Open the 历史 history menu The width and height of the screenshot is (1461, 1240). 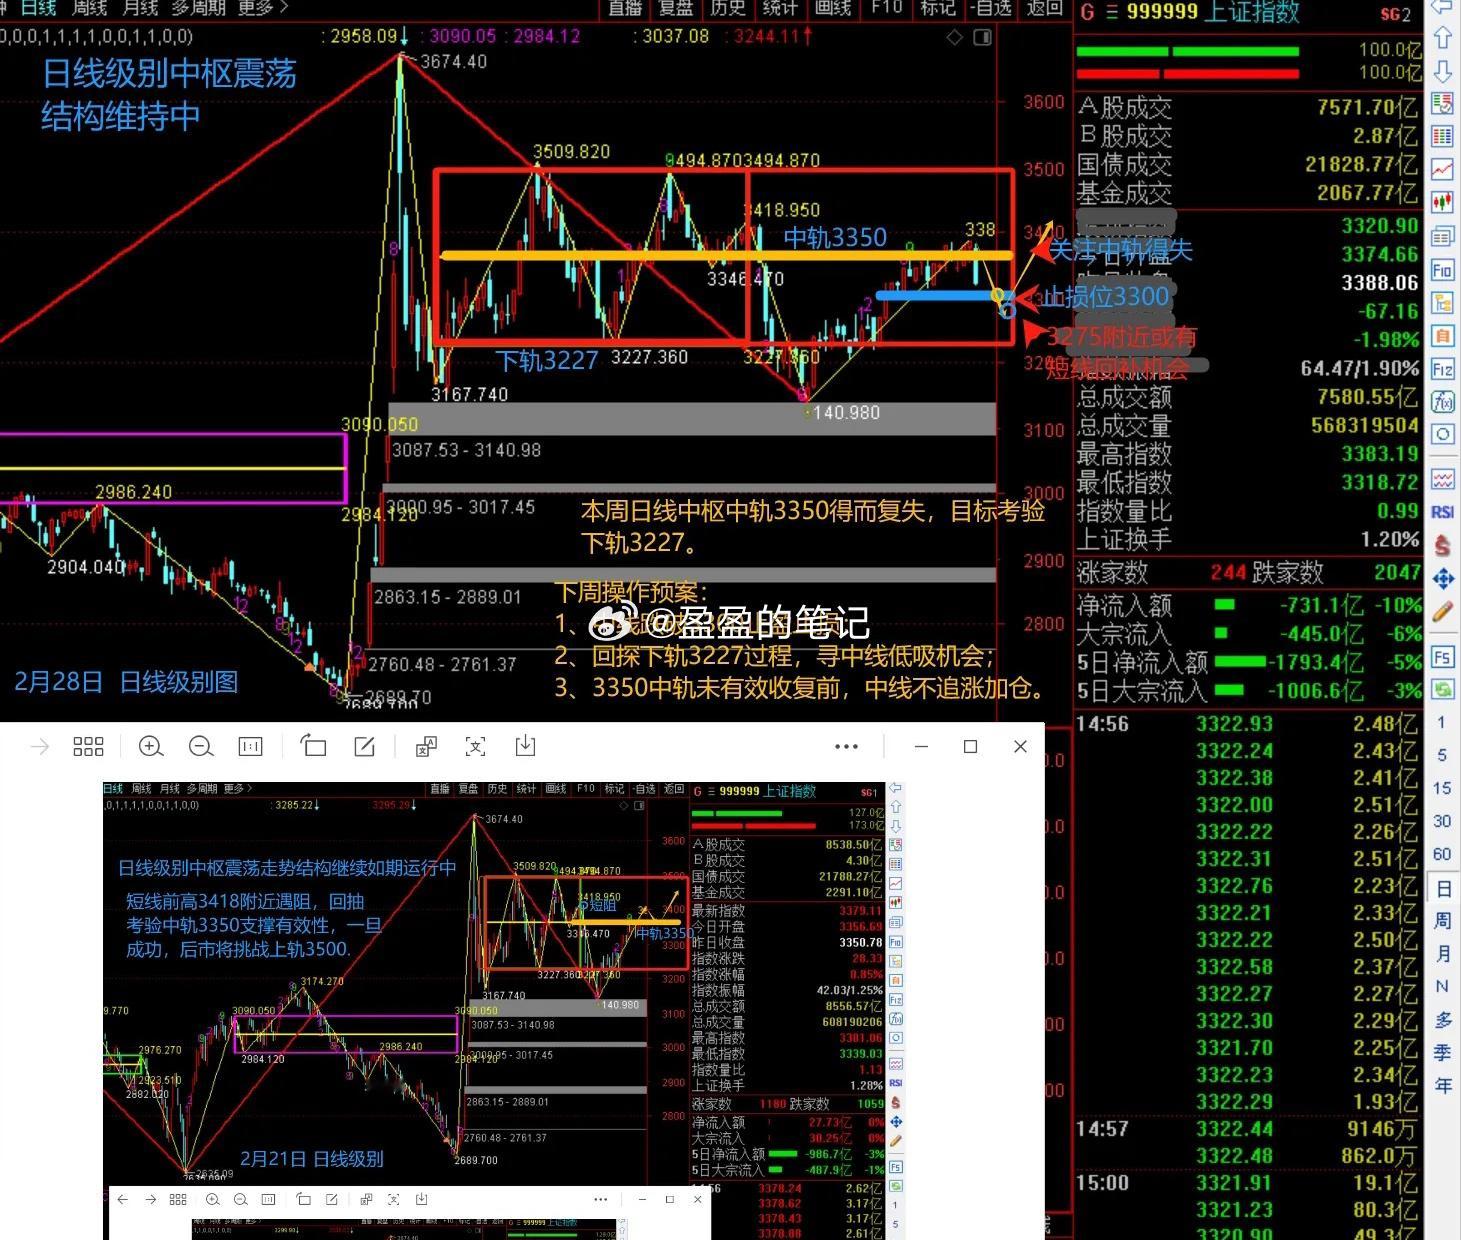728,8
